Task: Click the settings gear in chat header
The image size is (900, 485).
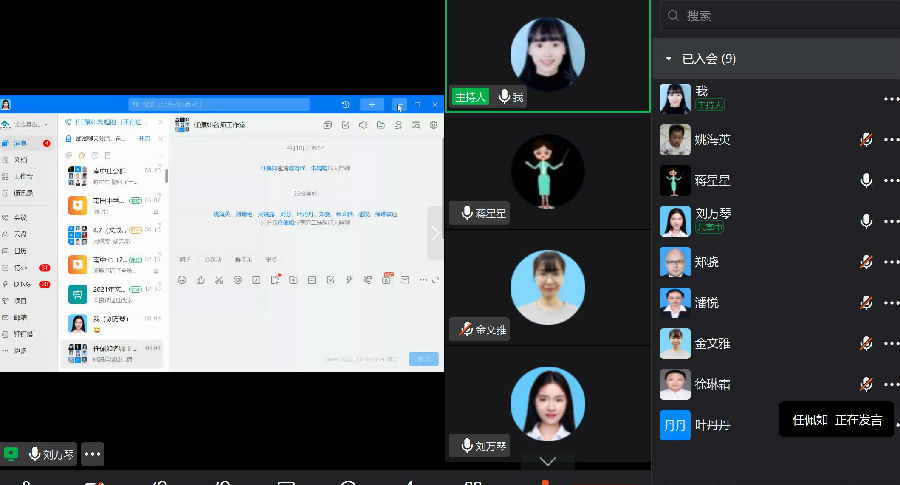Action: tap(433, 125)
